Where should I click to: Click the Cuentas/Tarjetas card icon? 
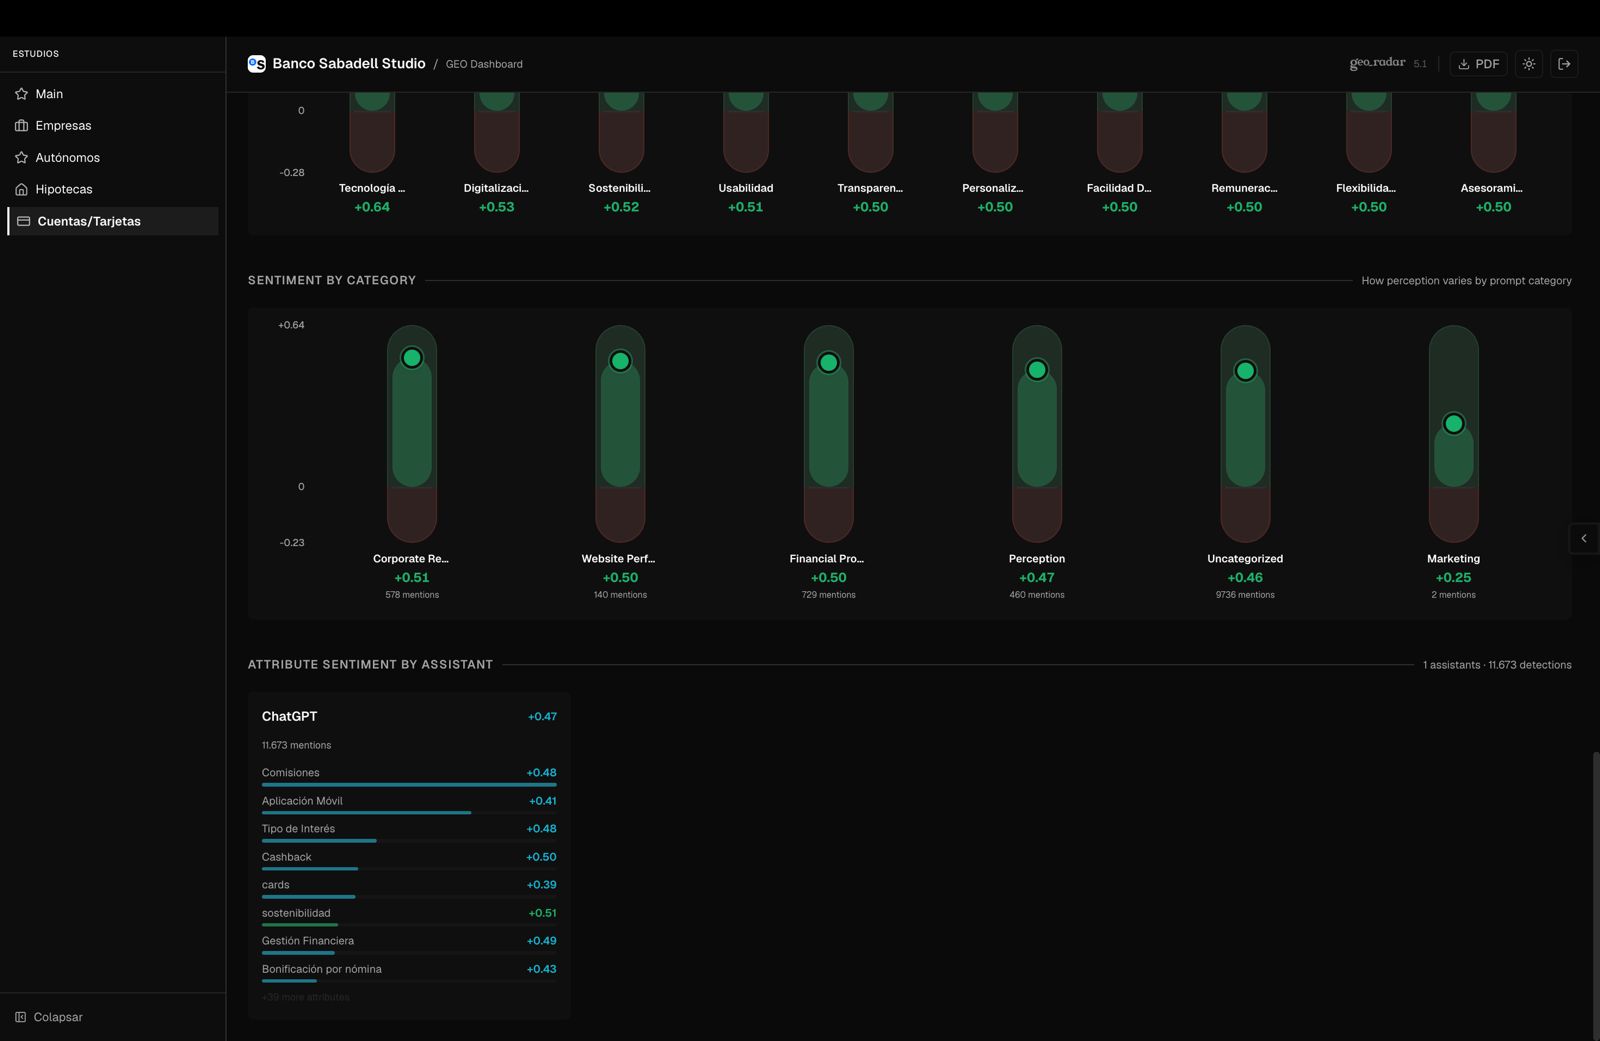(23, 221)
